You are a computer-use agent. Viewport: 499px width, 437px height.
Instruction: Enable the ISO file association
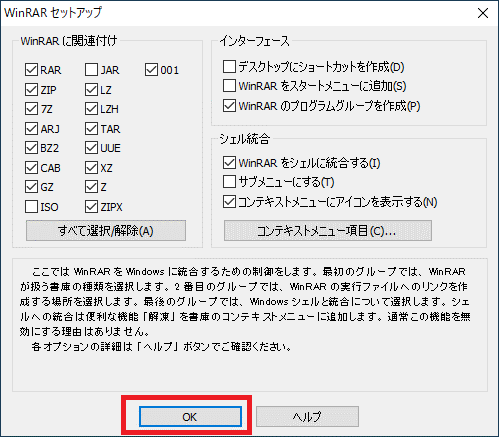[31, 207]
